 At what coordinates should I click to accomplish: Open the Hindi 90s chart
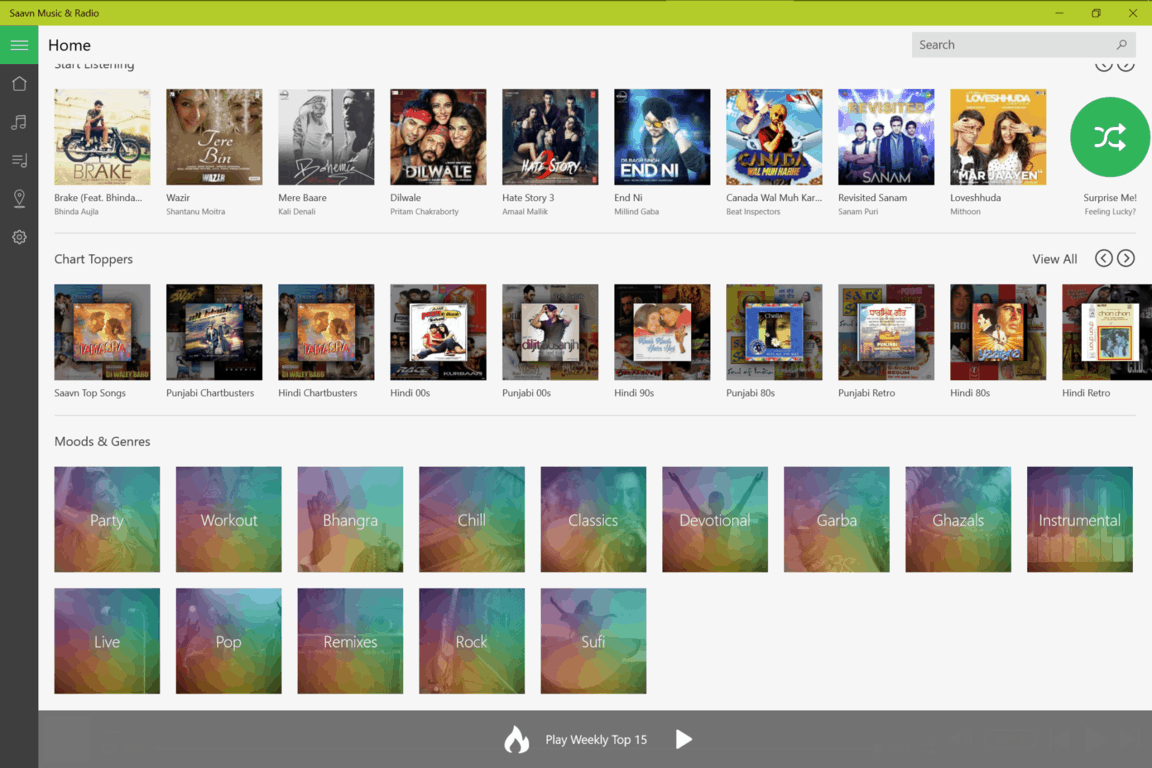(x=662, y=332)
